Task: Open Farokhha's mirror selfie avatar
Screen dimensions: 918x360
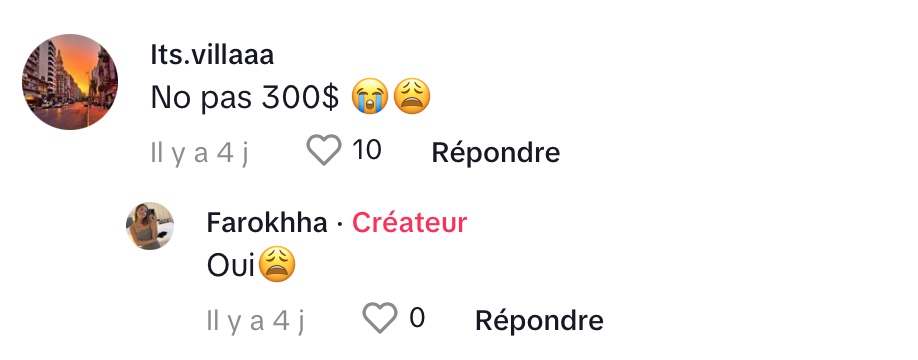Action: tap(150, 226)
